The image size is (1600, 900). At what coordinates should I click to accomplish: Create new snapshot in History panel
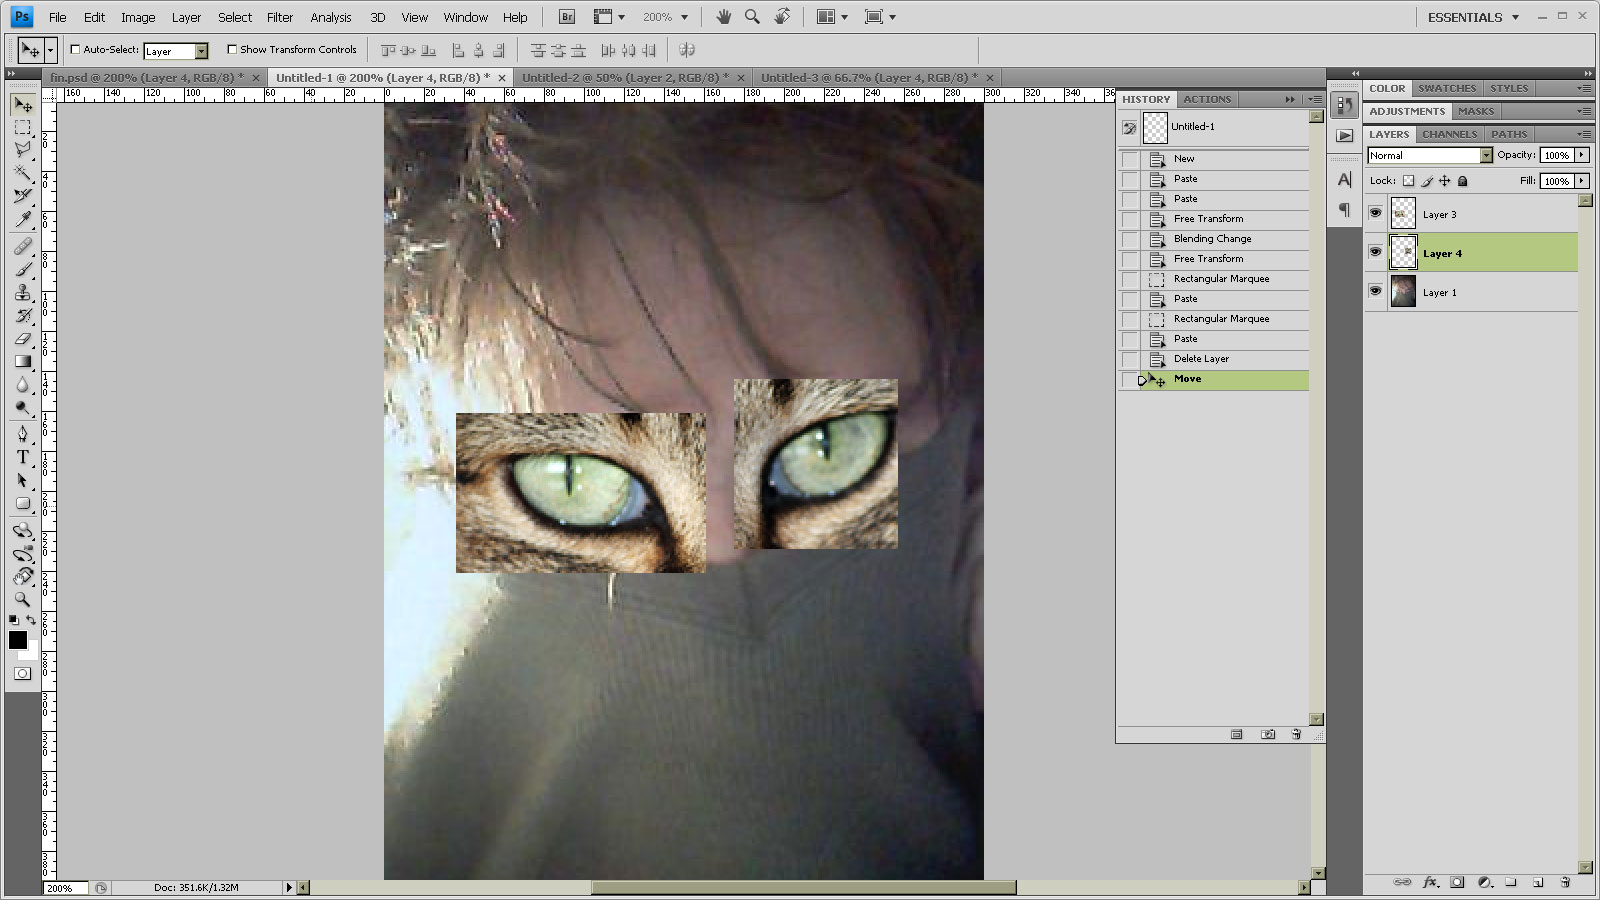click(1268, 734)
